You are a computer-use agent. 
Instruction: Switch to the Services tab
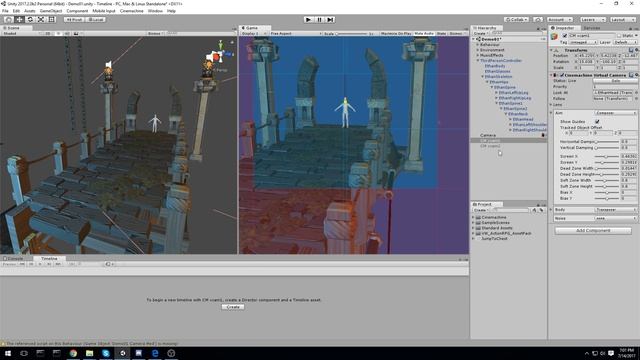coord(592,28)
